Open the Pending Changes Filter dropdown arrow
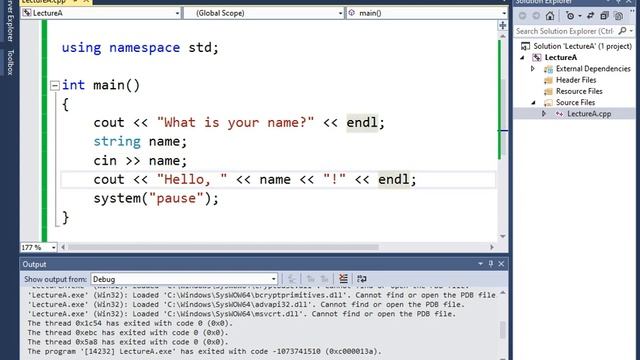640x360 pixels. [x=580, y=16]
